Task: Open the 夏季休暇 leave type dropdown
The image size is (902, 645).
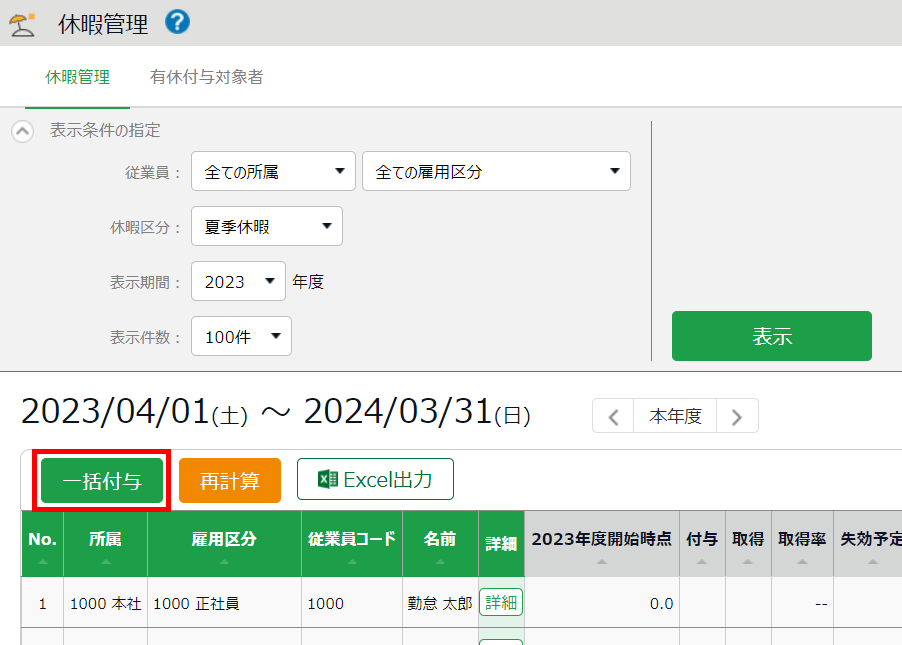Action: (267, 226)
